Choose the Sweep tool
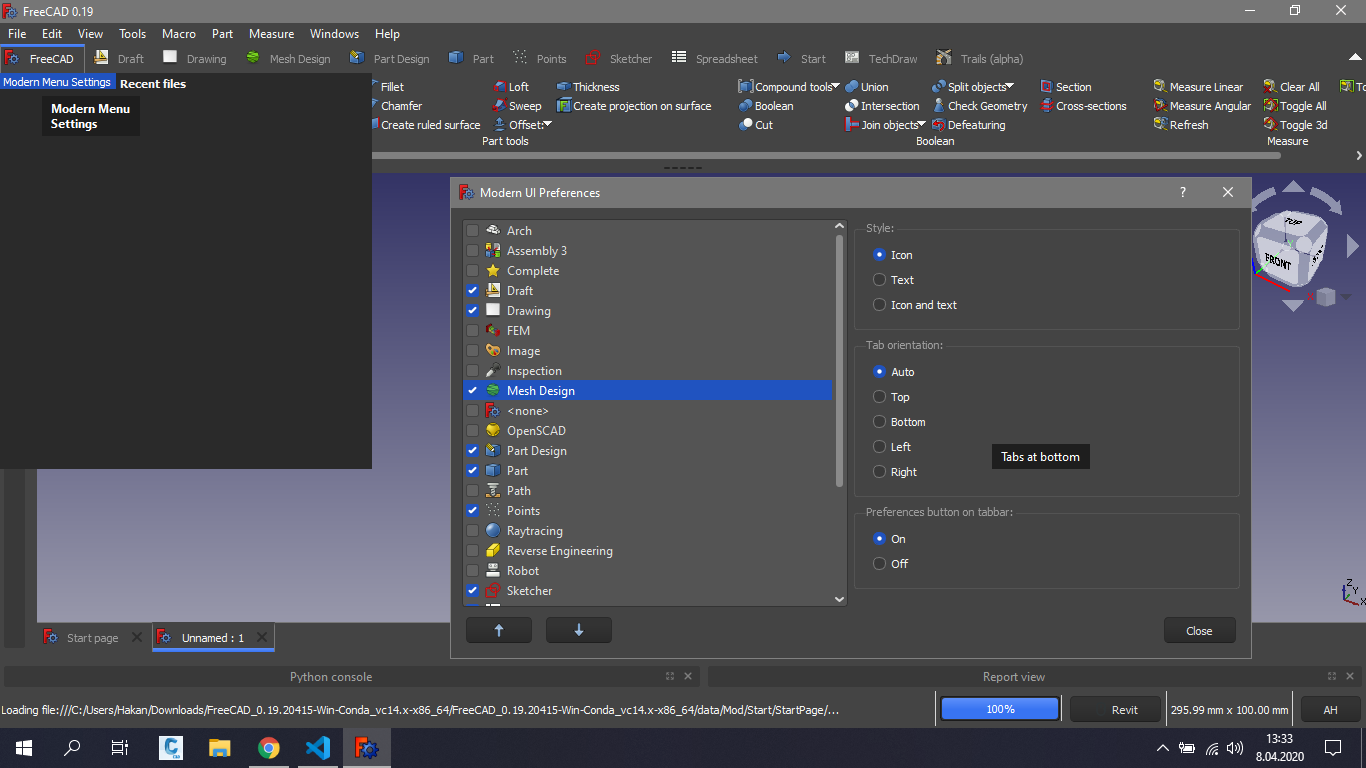The image size is (1366, 768). tap(517, 106)
